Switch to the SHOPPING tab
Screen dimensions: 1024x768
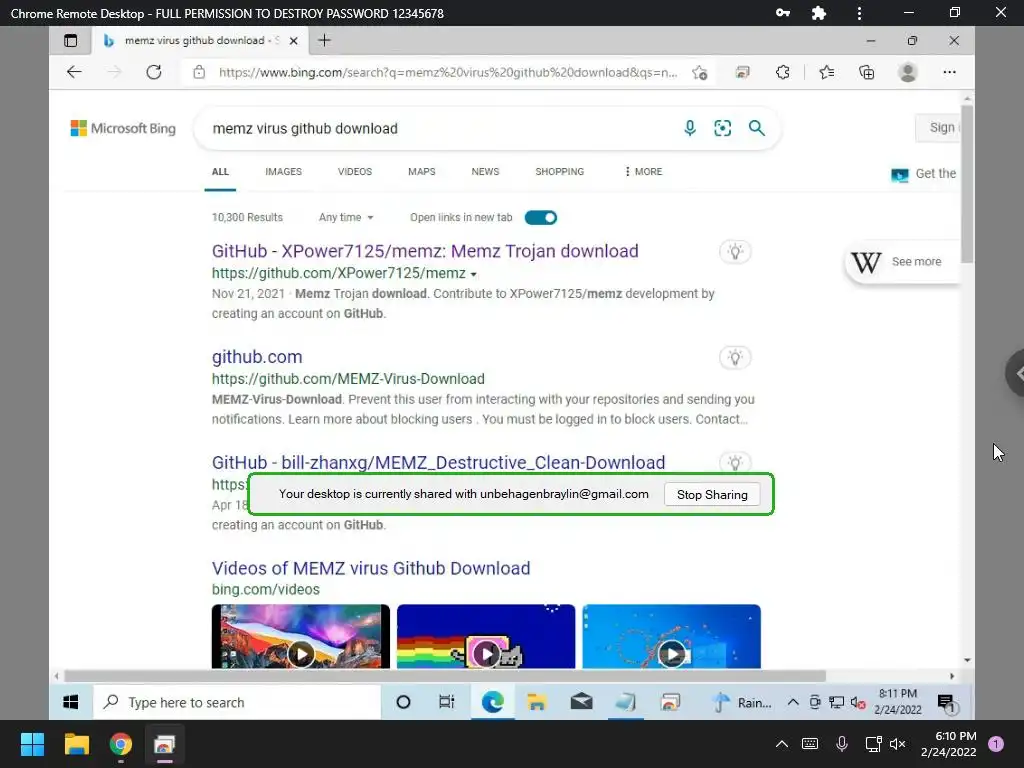560,172
